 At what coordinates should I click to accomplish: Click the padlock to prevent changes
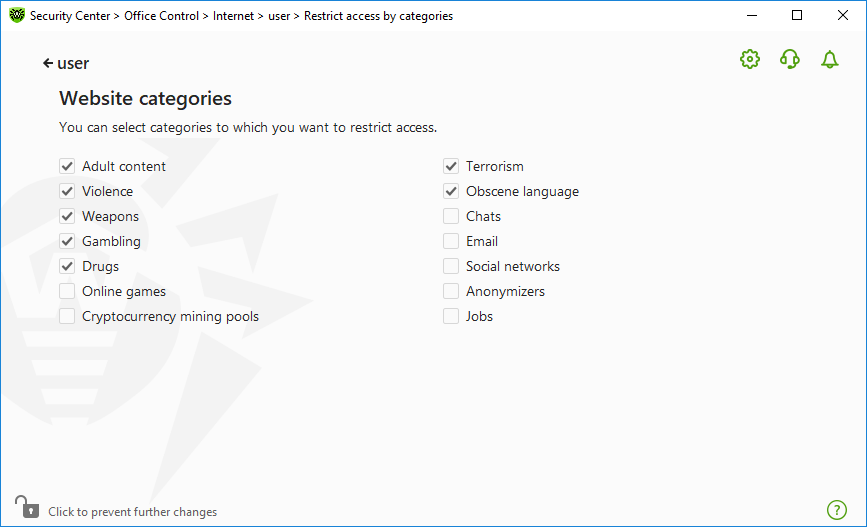pyautogui.click(x=27, y=507)
